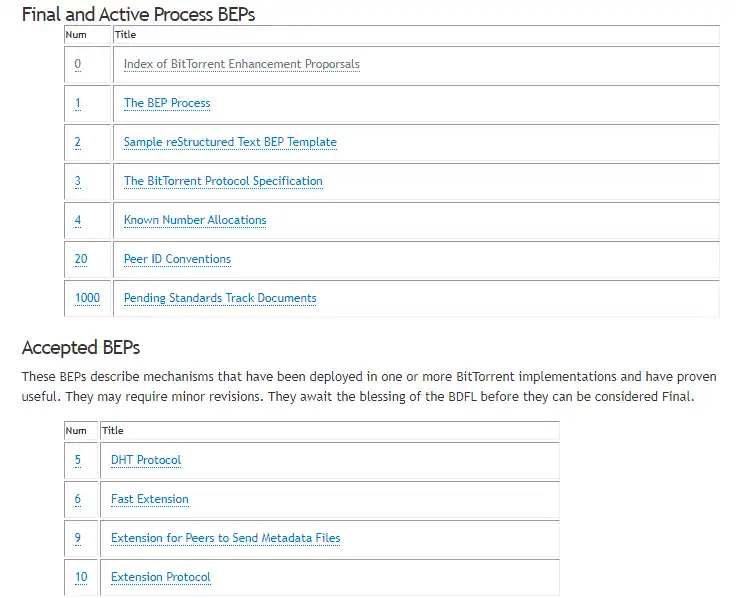This screenshot has height=598, width=736.
Task: Open The BEP Process link
Action: [167, 103]
